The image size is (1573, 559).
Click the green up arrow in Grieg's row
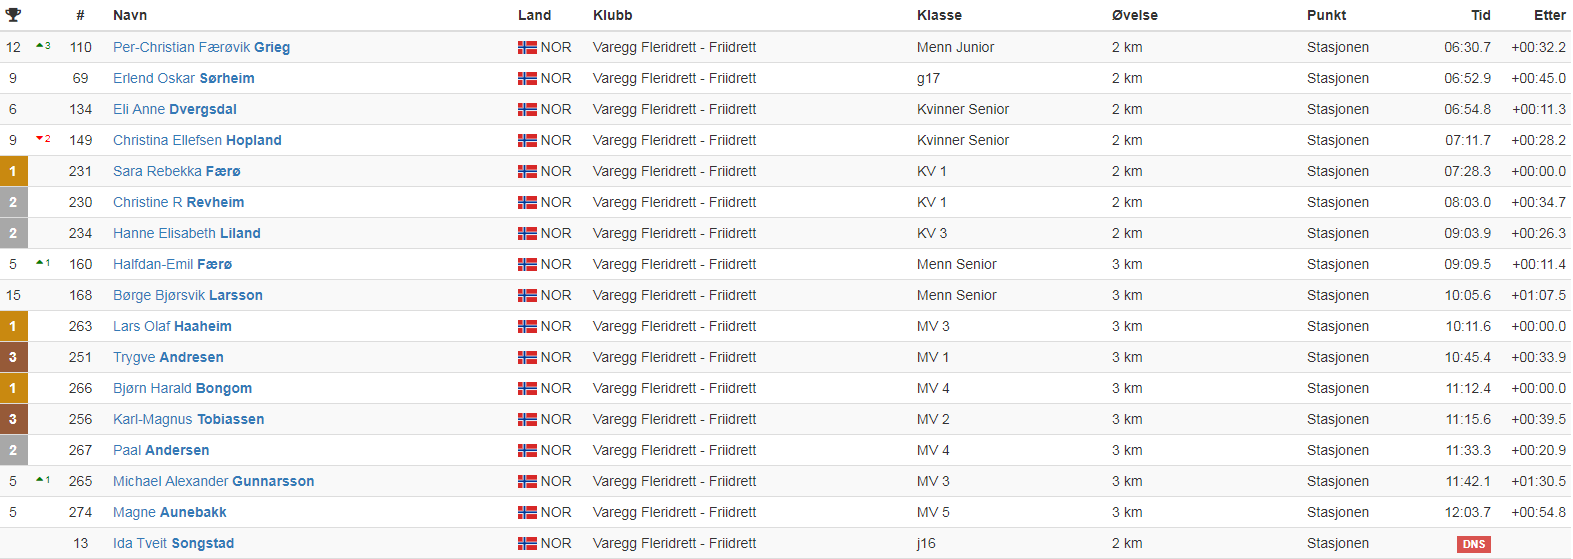(40, 46)
